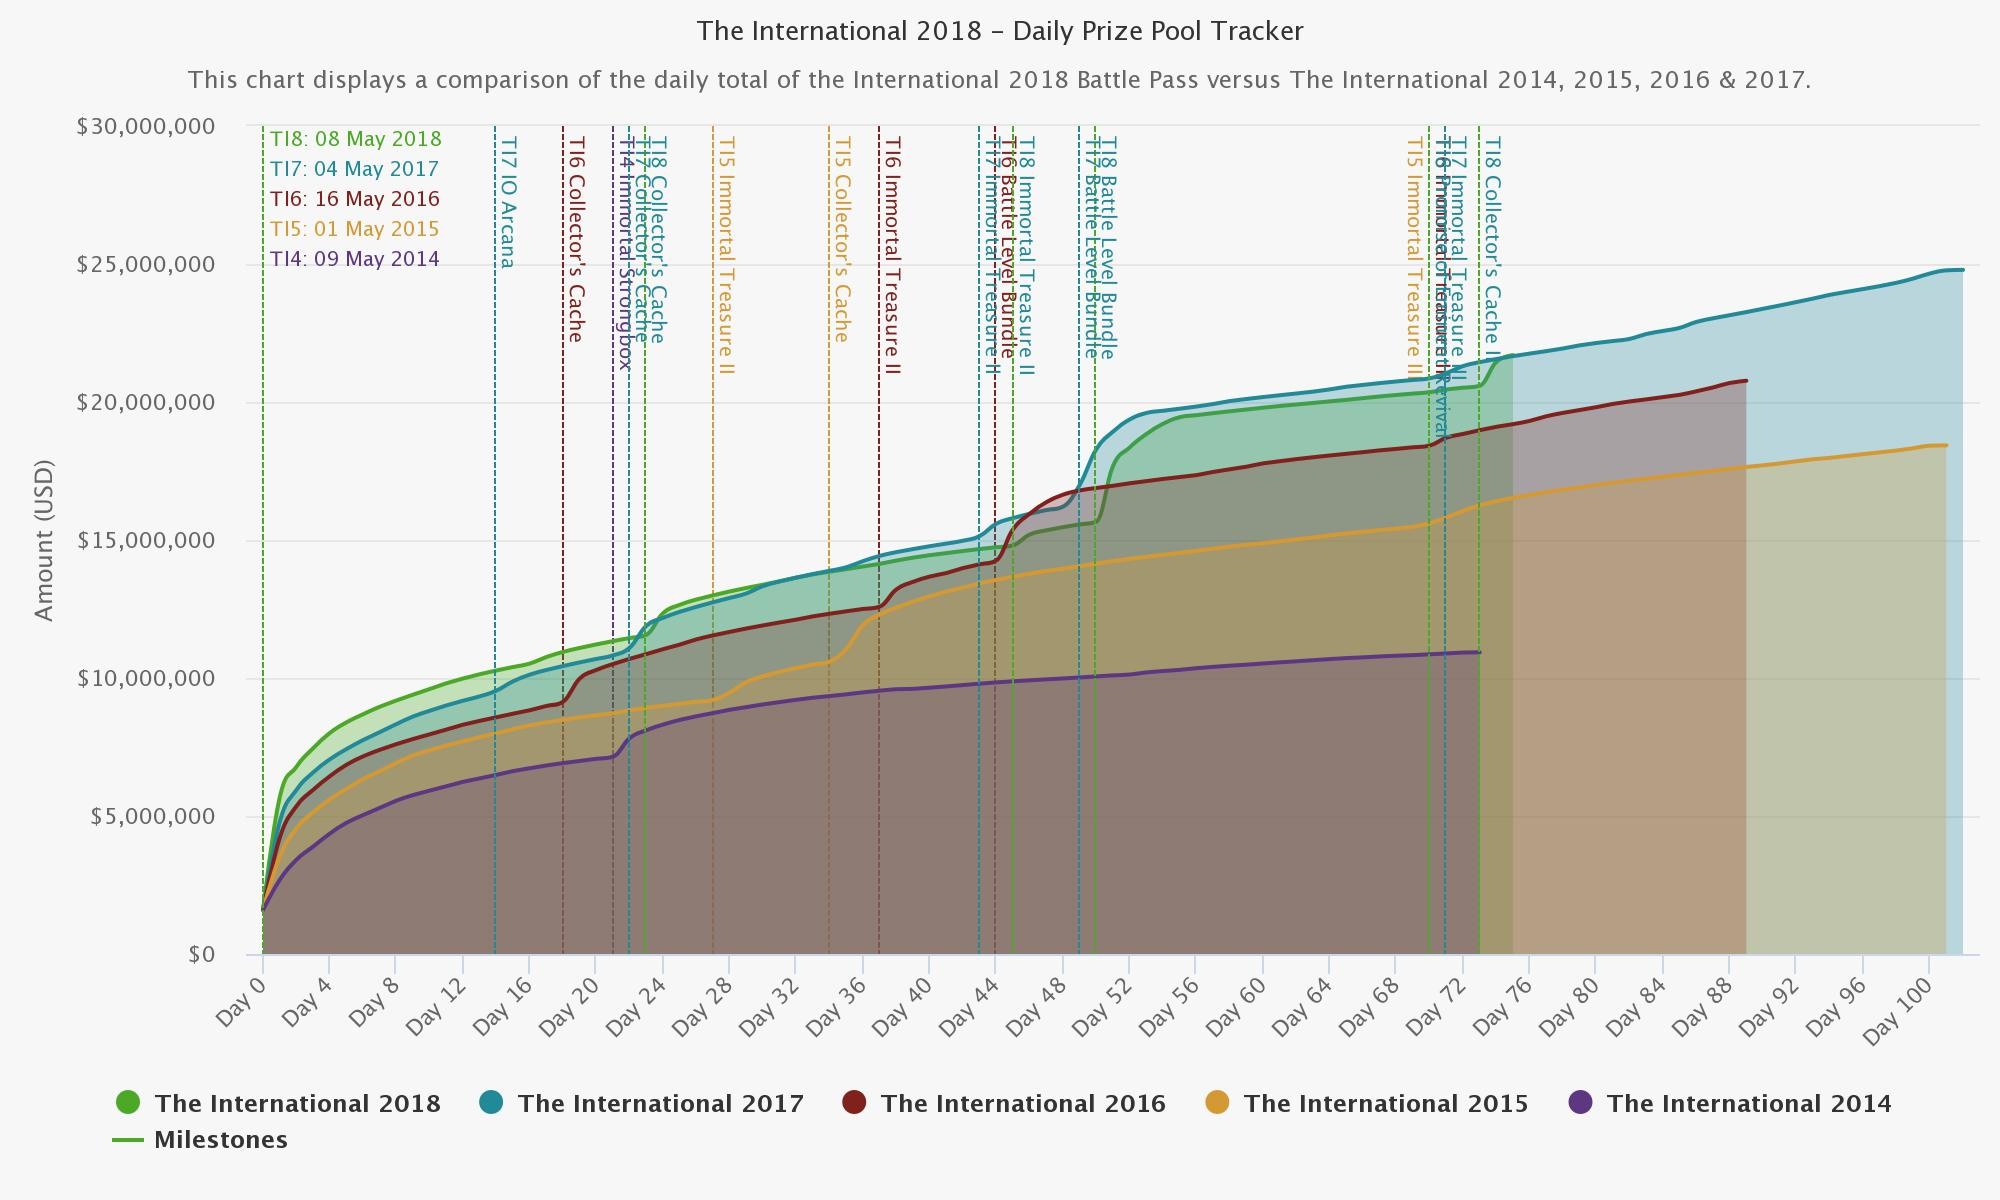The width and height of the screenshot is (2000, 1200).
Task: Click the $10,000,000 y-axis label
Action: pos(145,679)
